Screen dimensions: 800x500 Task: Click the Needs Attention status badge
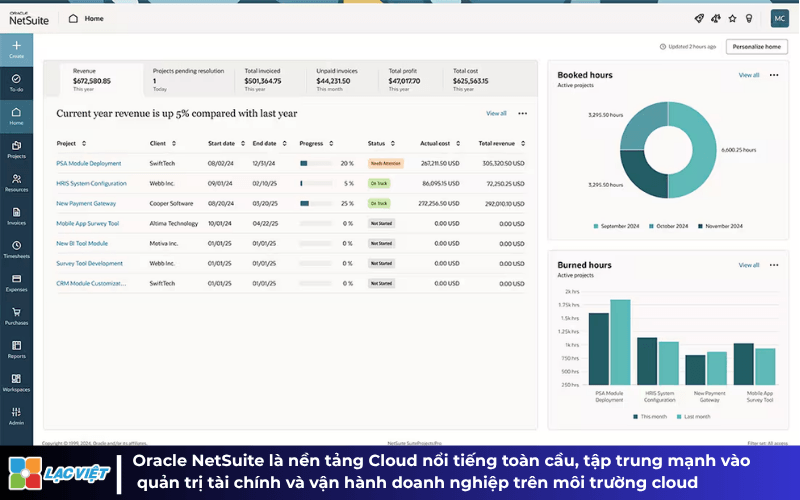[386, 163]
